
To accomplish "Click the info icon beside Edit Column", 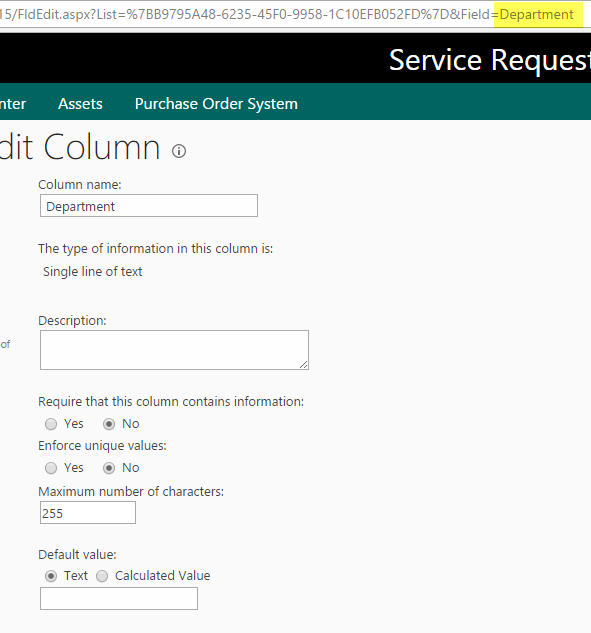I will 179,151.
